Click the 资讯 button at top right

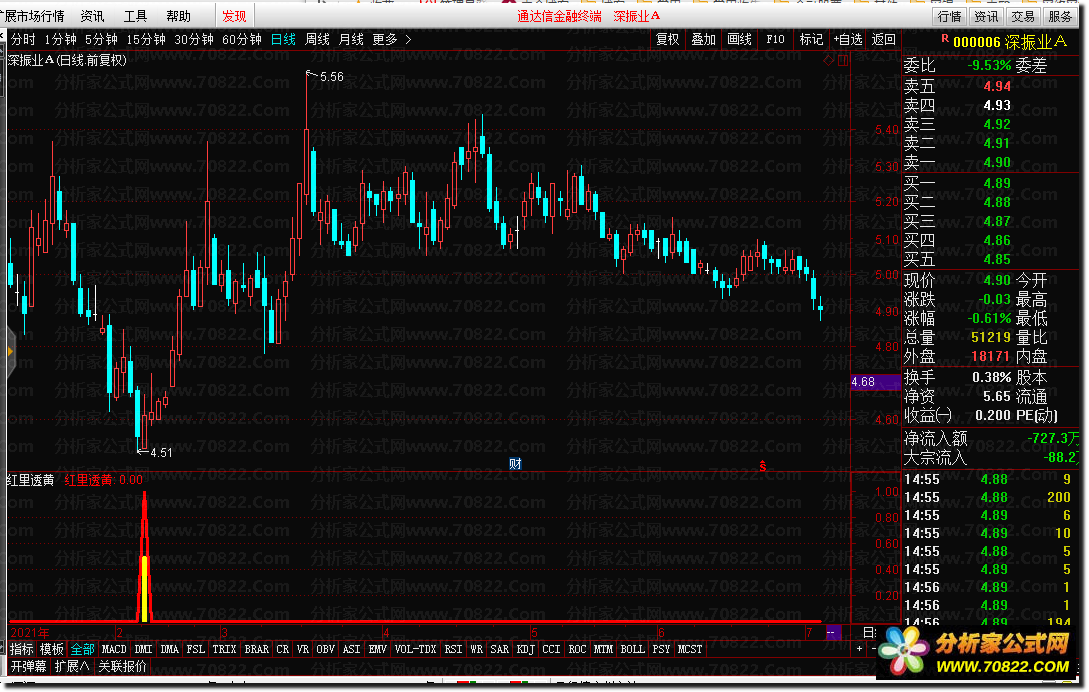click(986, 16)
